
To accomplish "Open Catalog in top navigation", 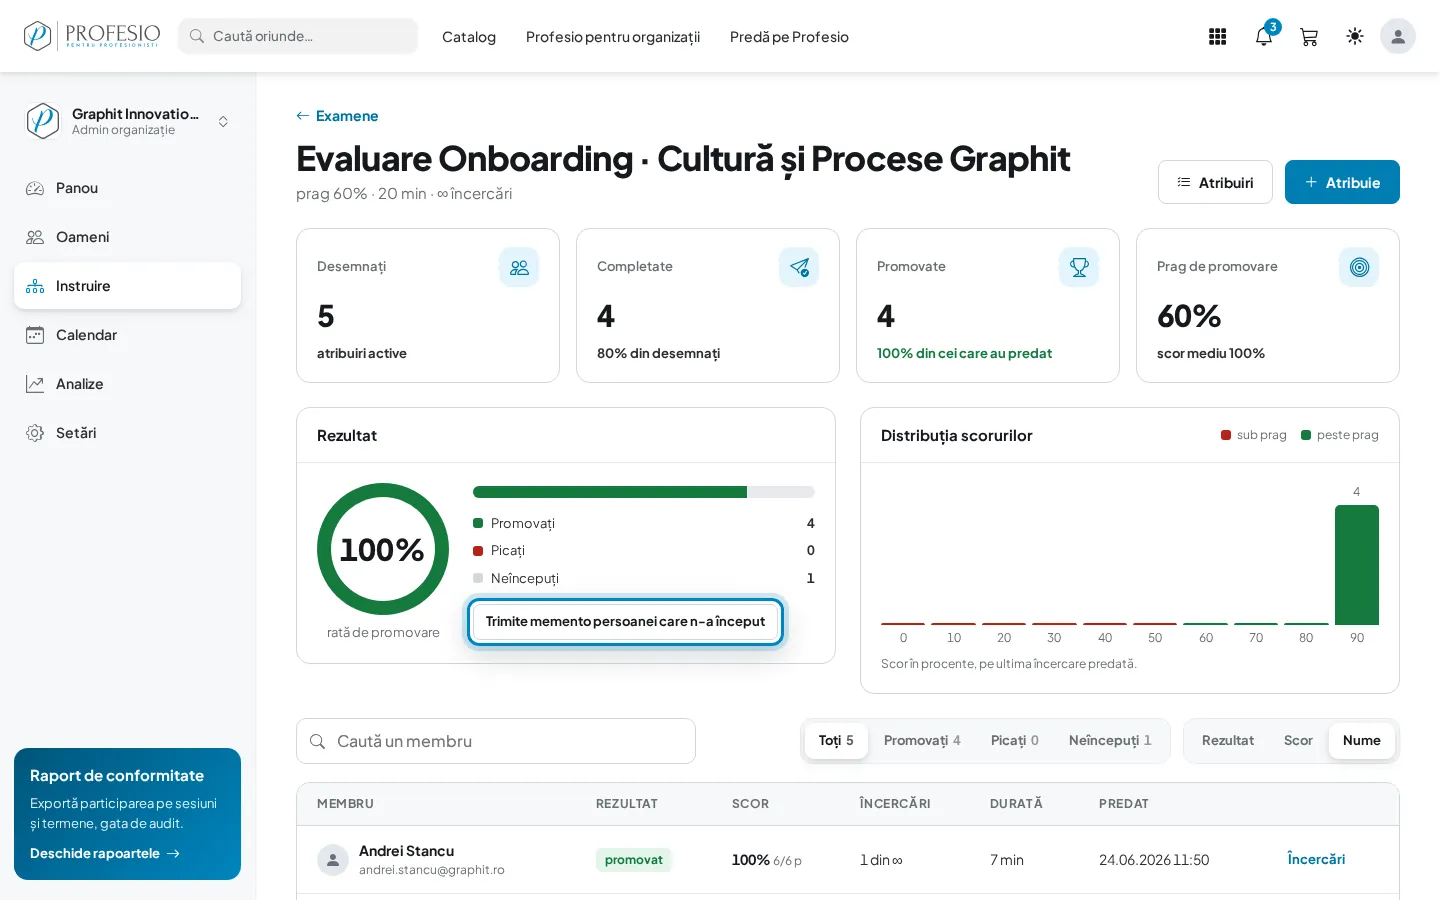I will coord(469,37).
